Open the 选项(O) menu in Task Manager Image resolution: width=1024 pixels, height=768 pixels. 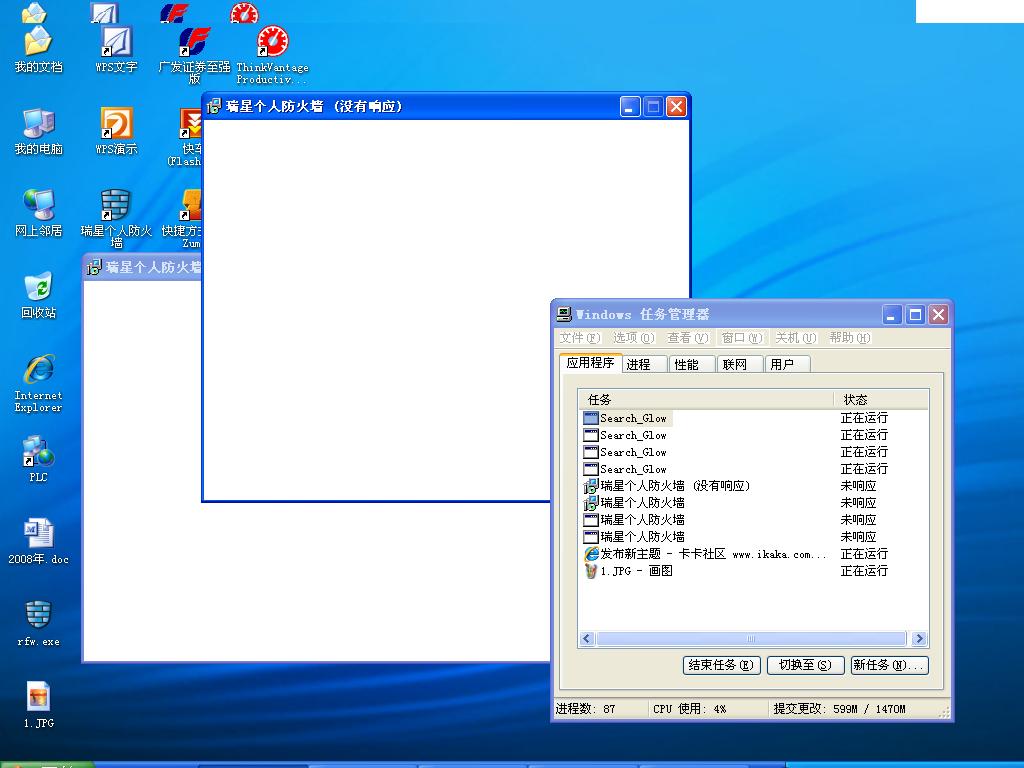coord(633,338)
